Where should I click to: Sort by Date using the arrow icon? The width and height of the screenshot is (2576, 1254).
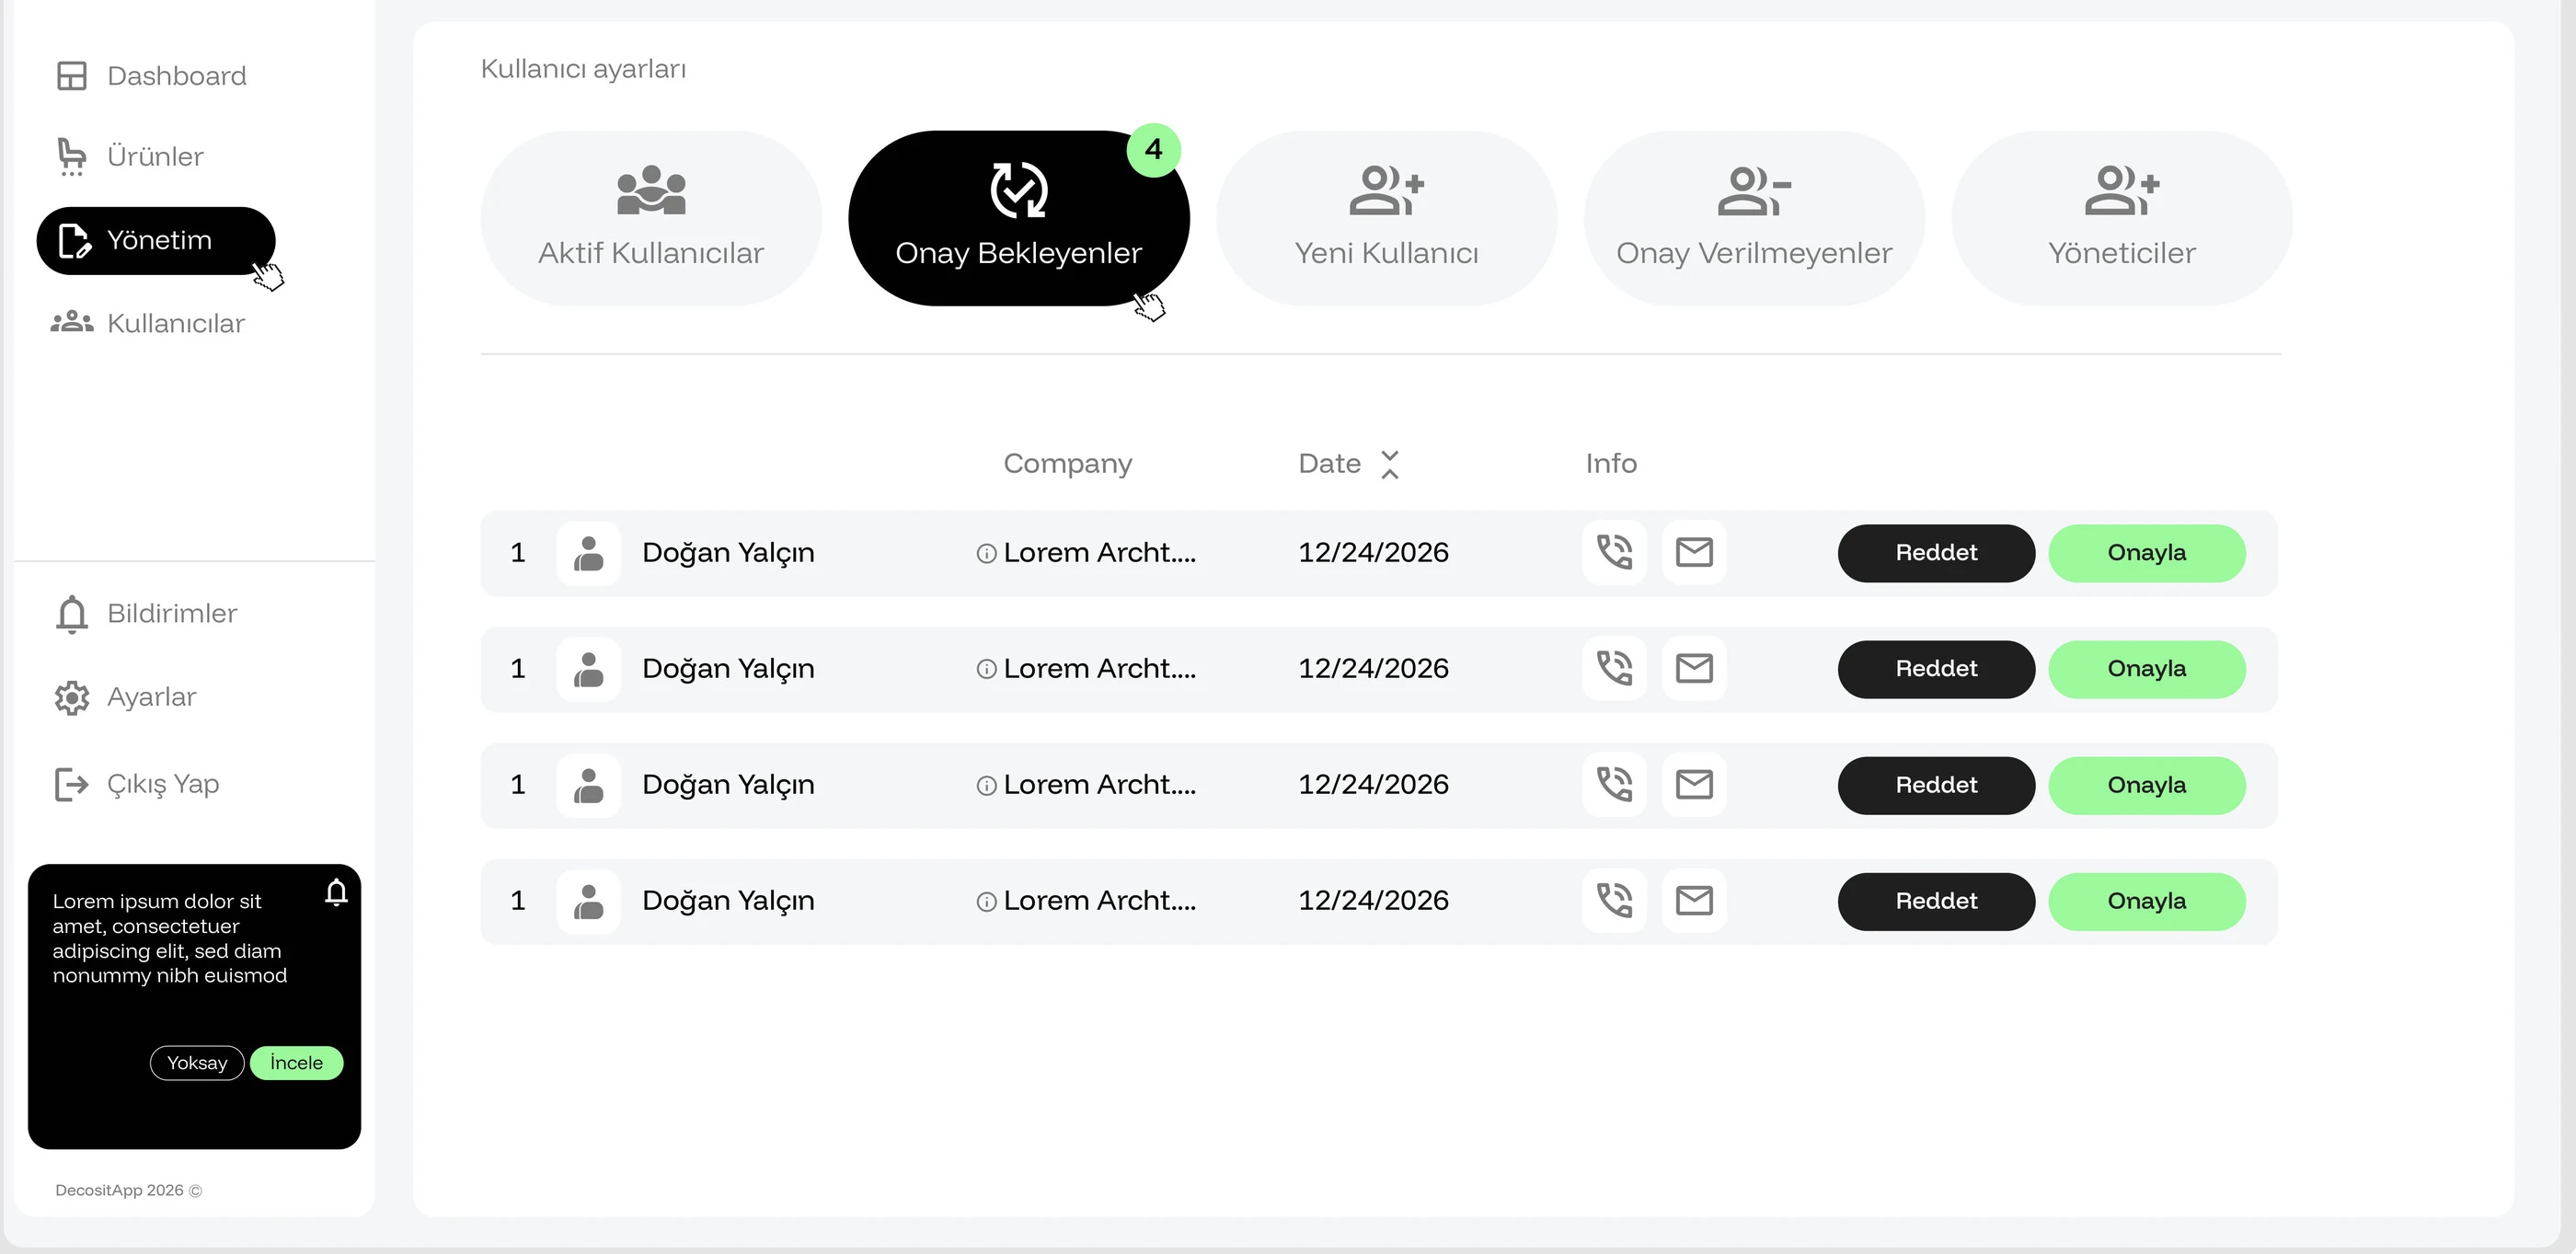tap(1390, 464)
